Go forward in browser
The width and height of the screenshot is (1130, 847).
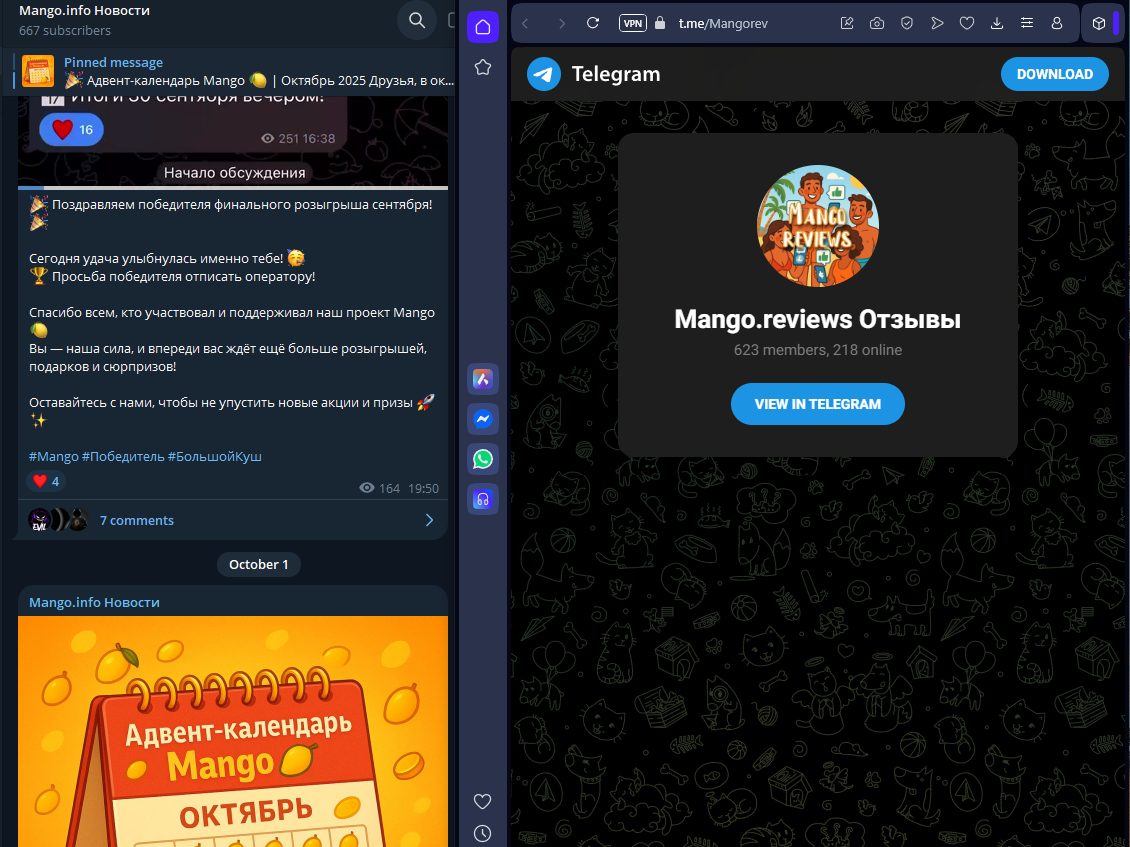pyautogui.click(x=561, y=23)
